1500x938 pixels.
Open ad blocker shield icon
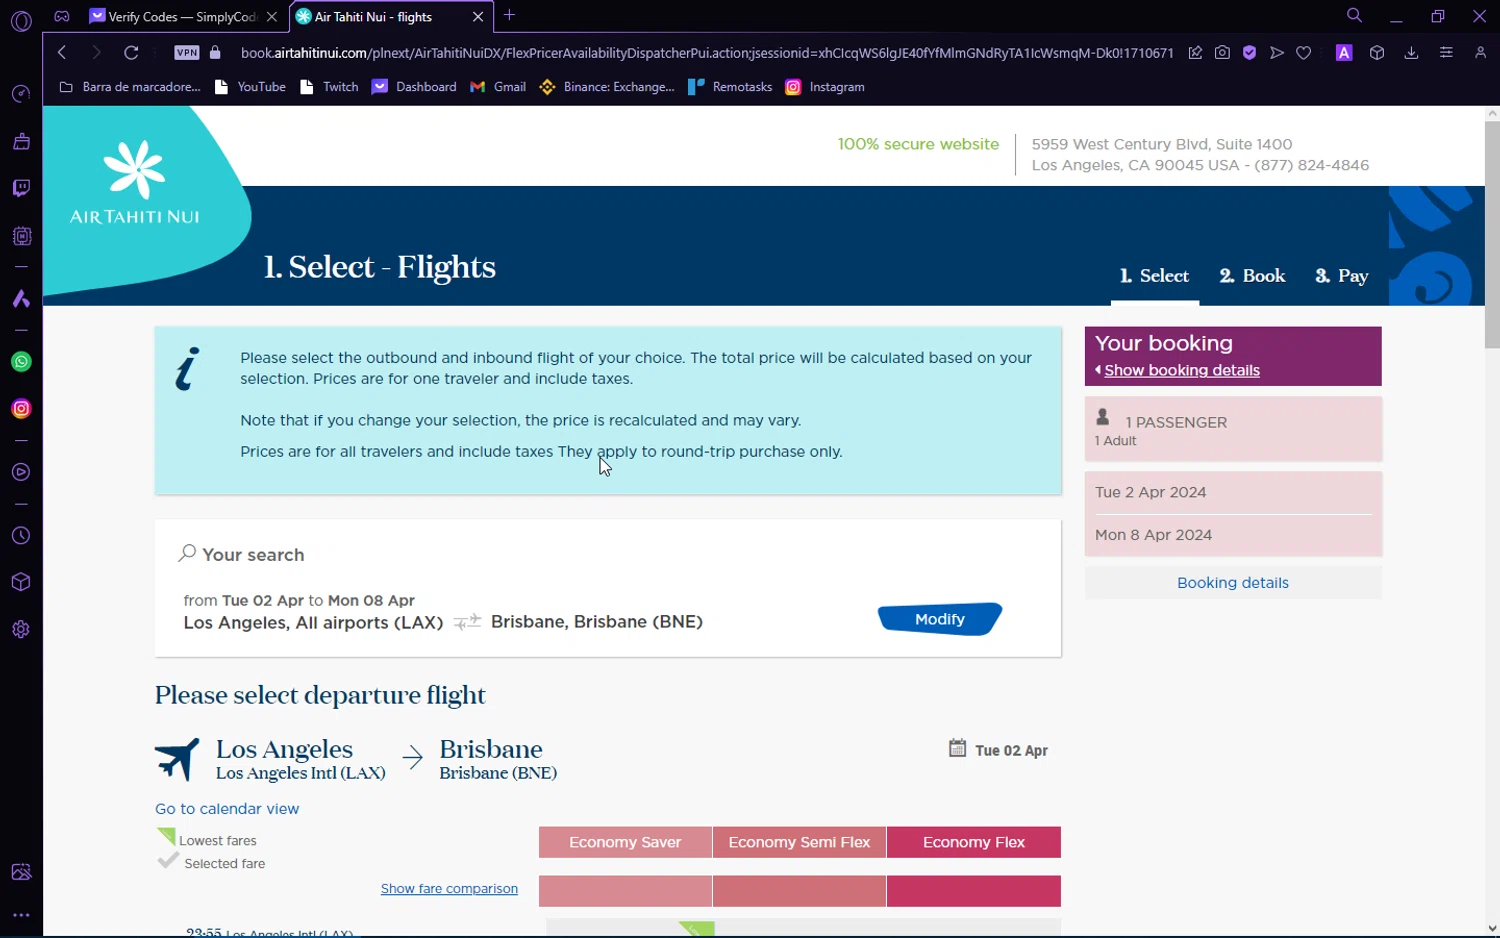pos(1249,53)
